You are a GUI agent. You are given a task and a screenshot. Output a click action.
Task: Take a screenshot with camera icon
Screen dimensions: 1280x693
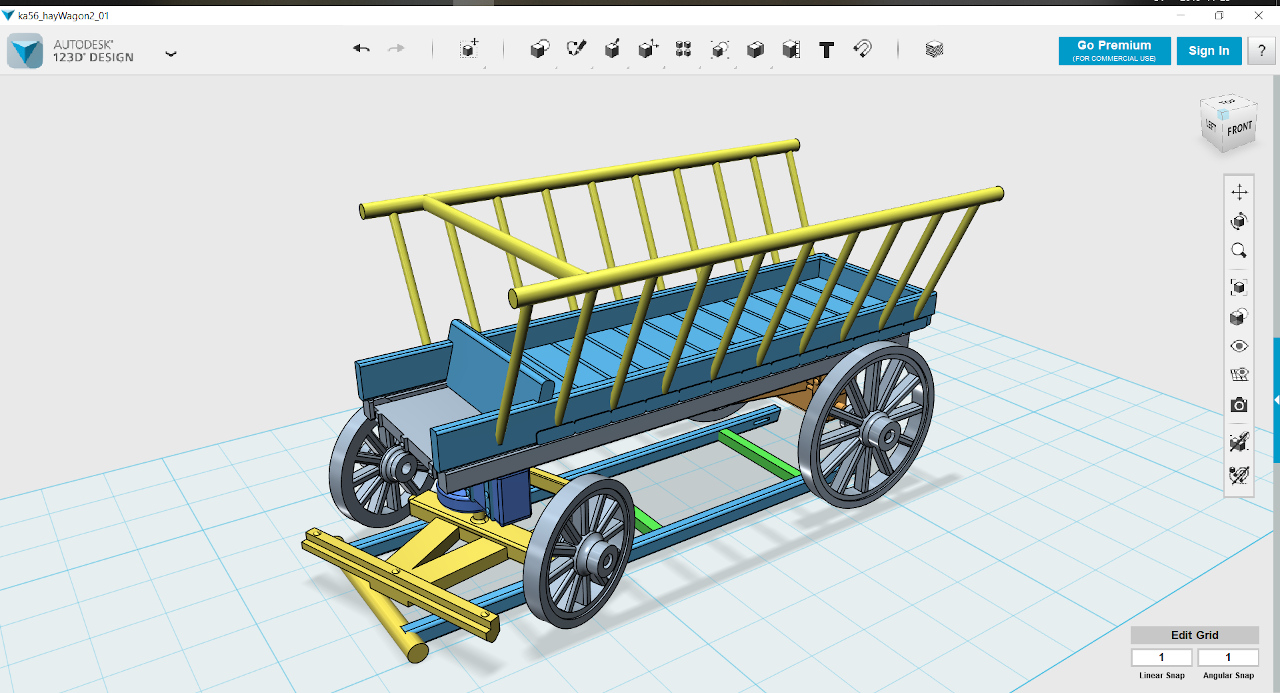click(1239, 405)
